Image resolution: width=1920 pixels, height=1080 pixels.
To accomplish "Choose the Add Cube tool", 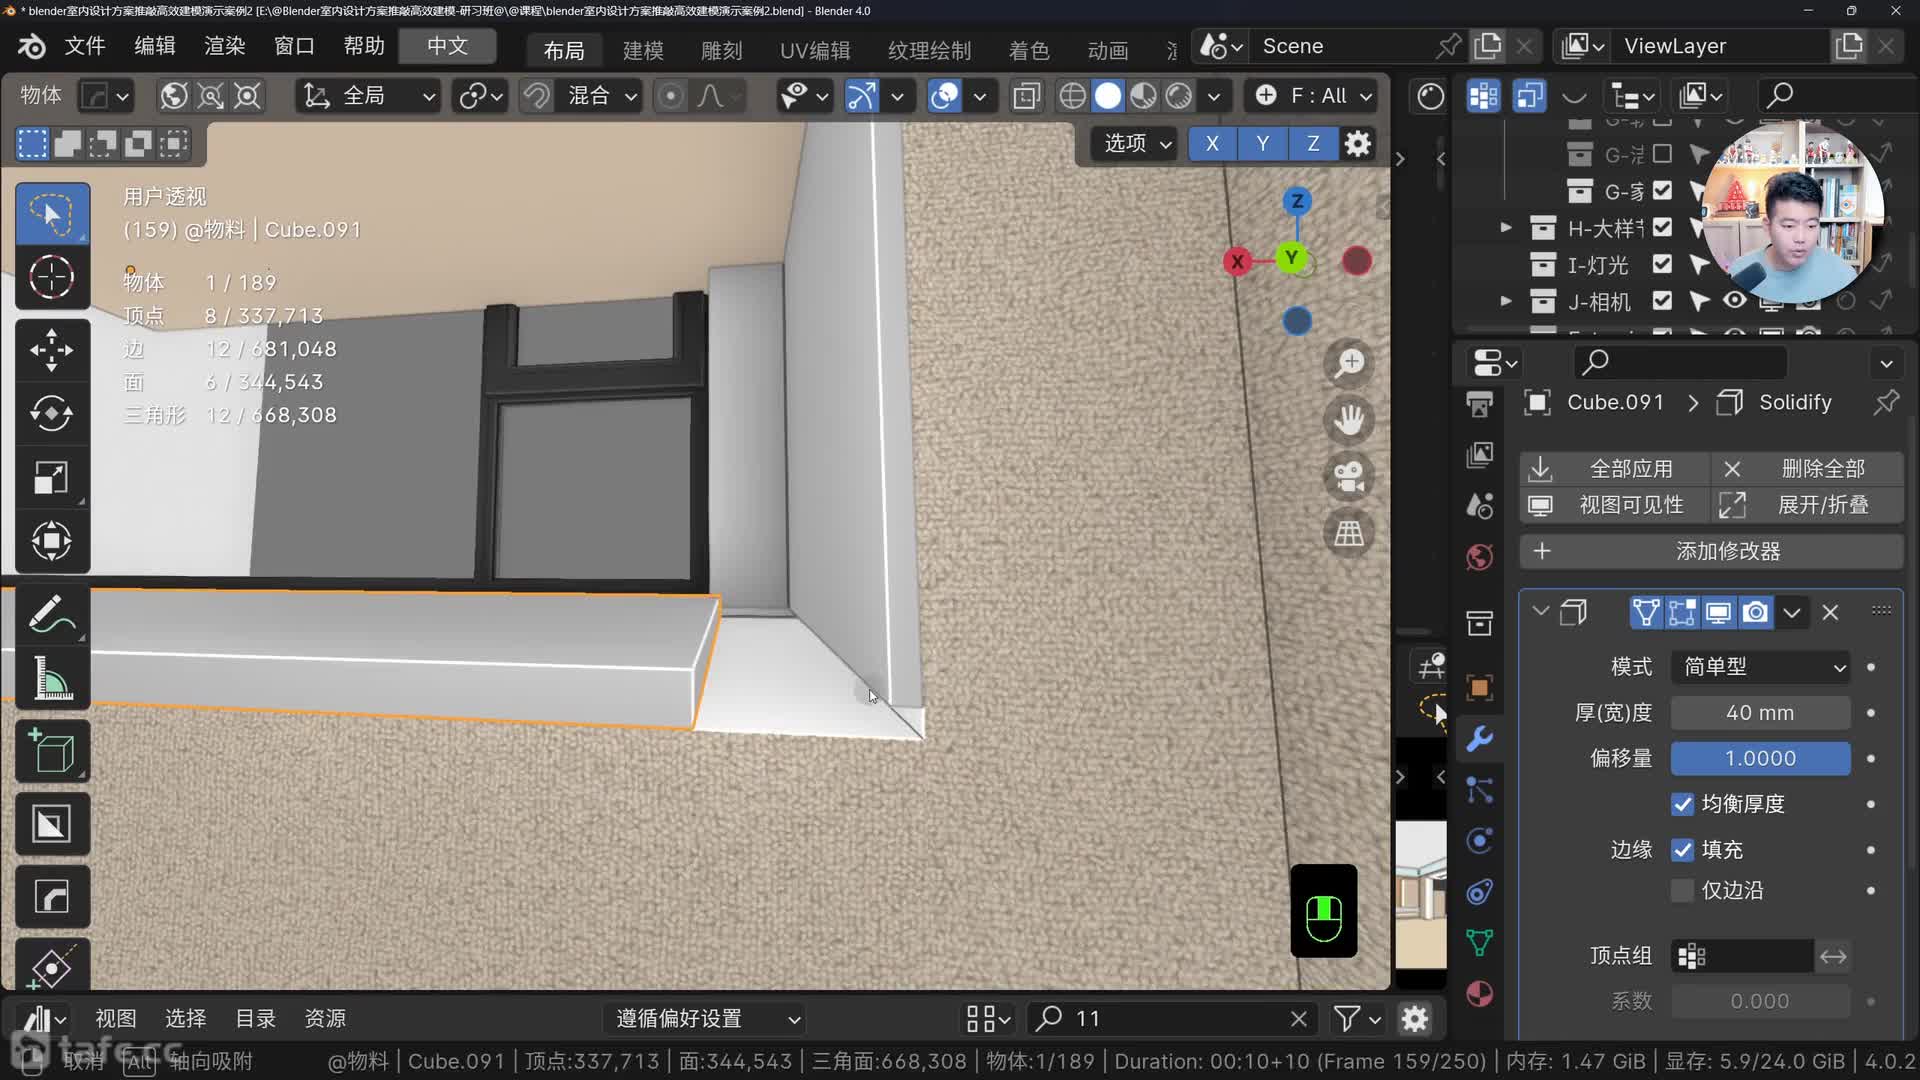I will pos(51,752).
